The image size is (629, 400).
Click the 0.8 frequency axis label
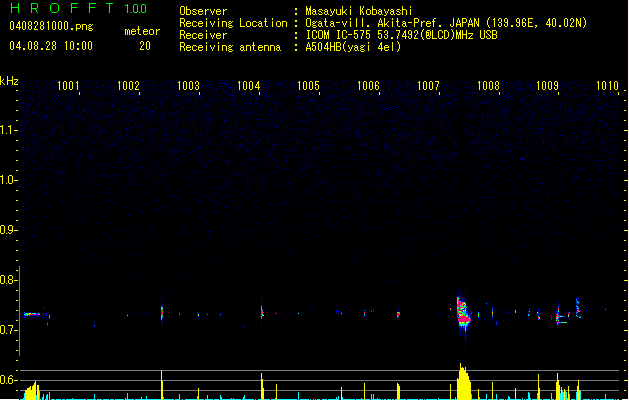8,280
